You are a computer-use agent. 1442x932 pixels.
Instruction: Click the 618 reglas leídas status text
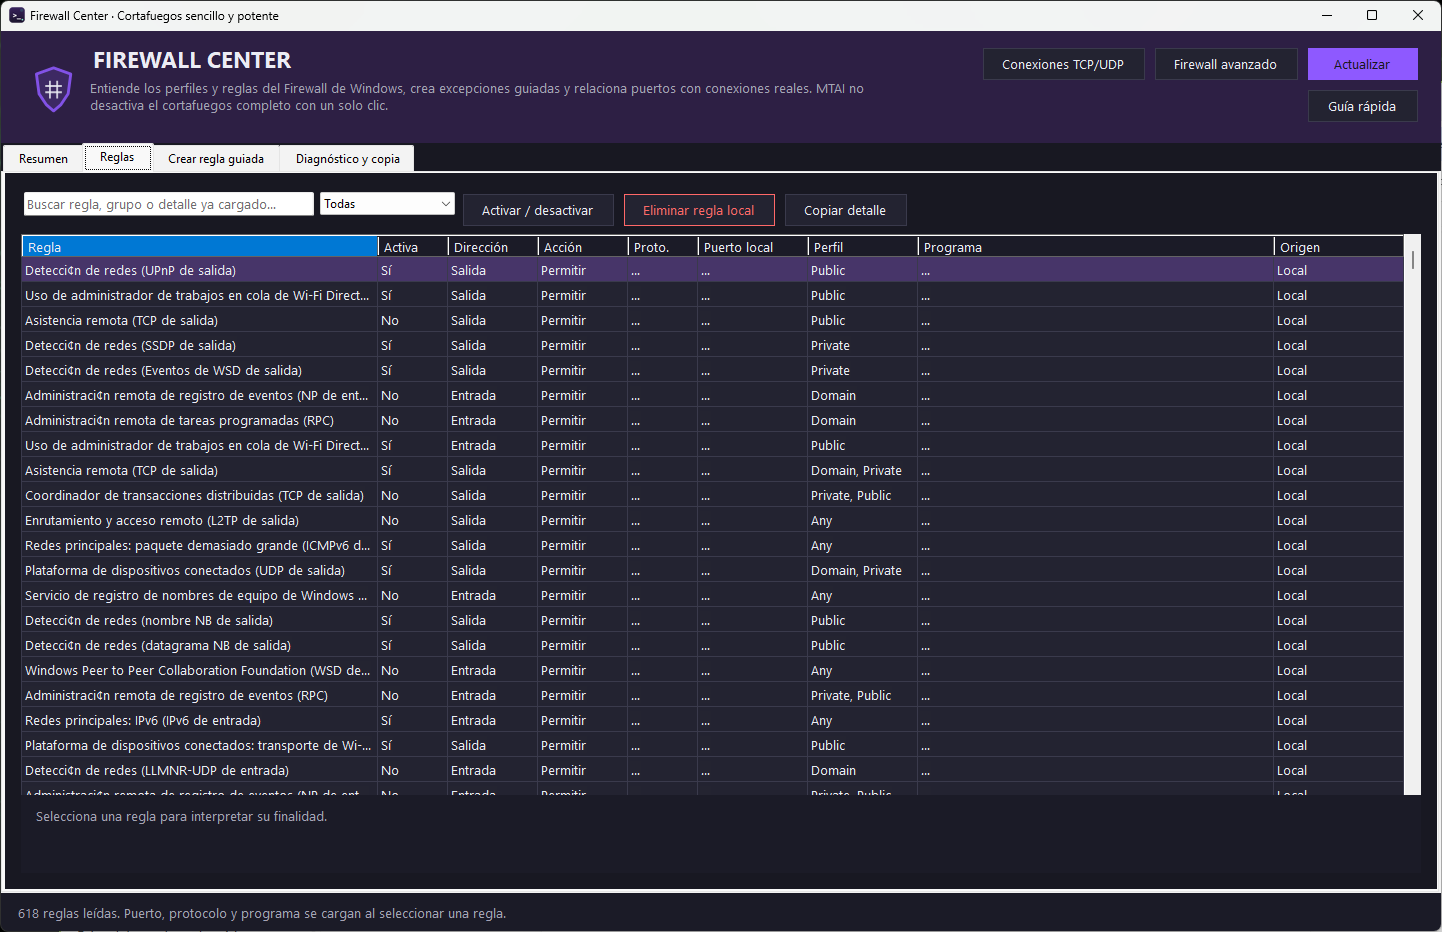tap(262, 913)
